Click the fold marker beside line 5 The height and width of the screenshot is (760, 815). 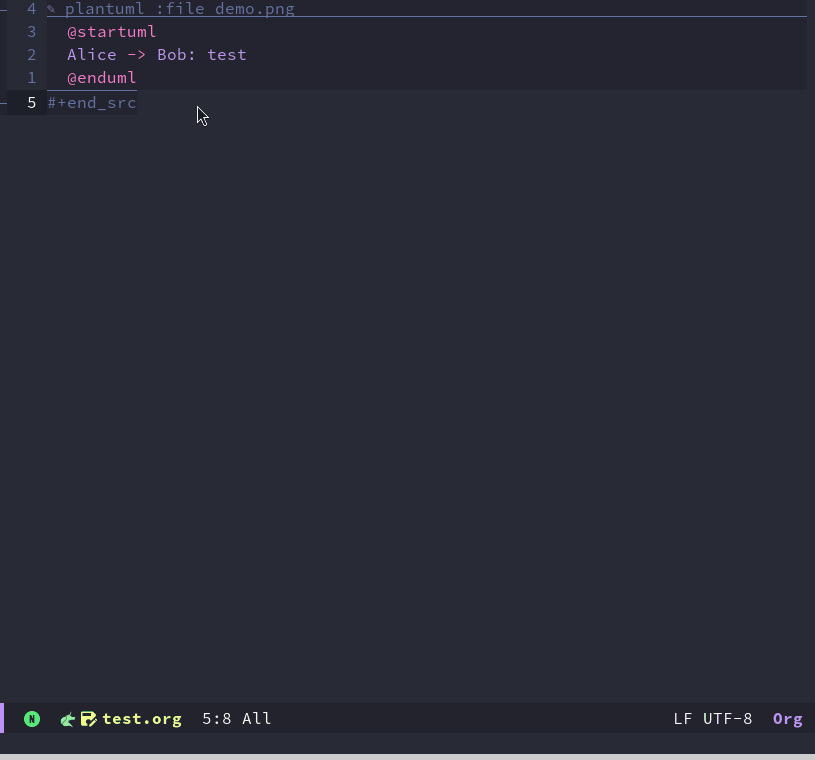point(4,102)
